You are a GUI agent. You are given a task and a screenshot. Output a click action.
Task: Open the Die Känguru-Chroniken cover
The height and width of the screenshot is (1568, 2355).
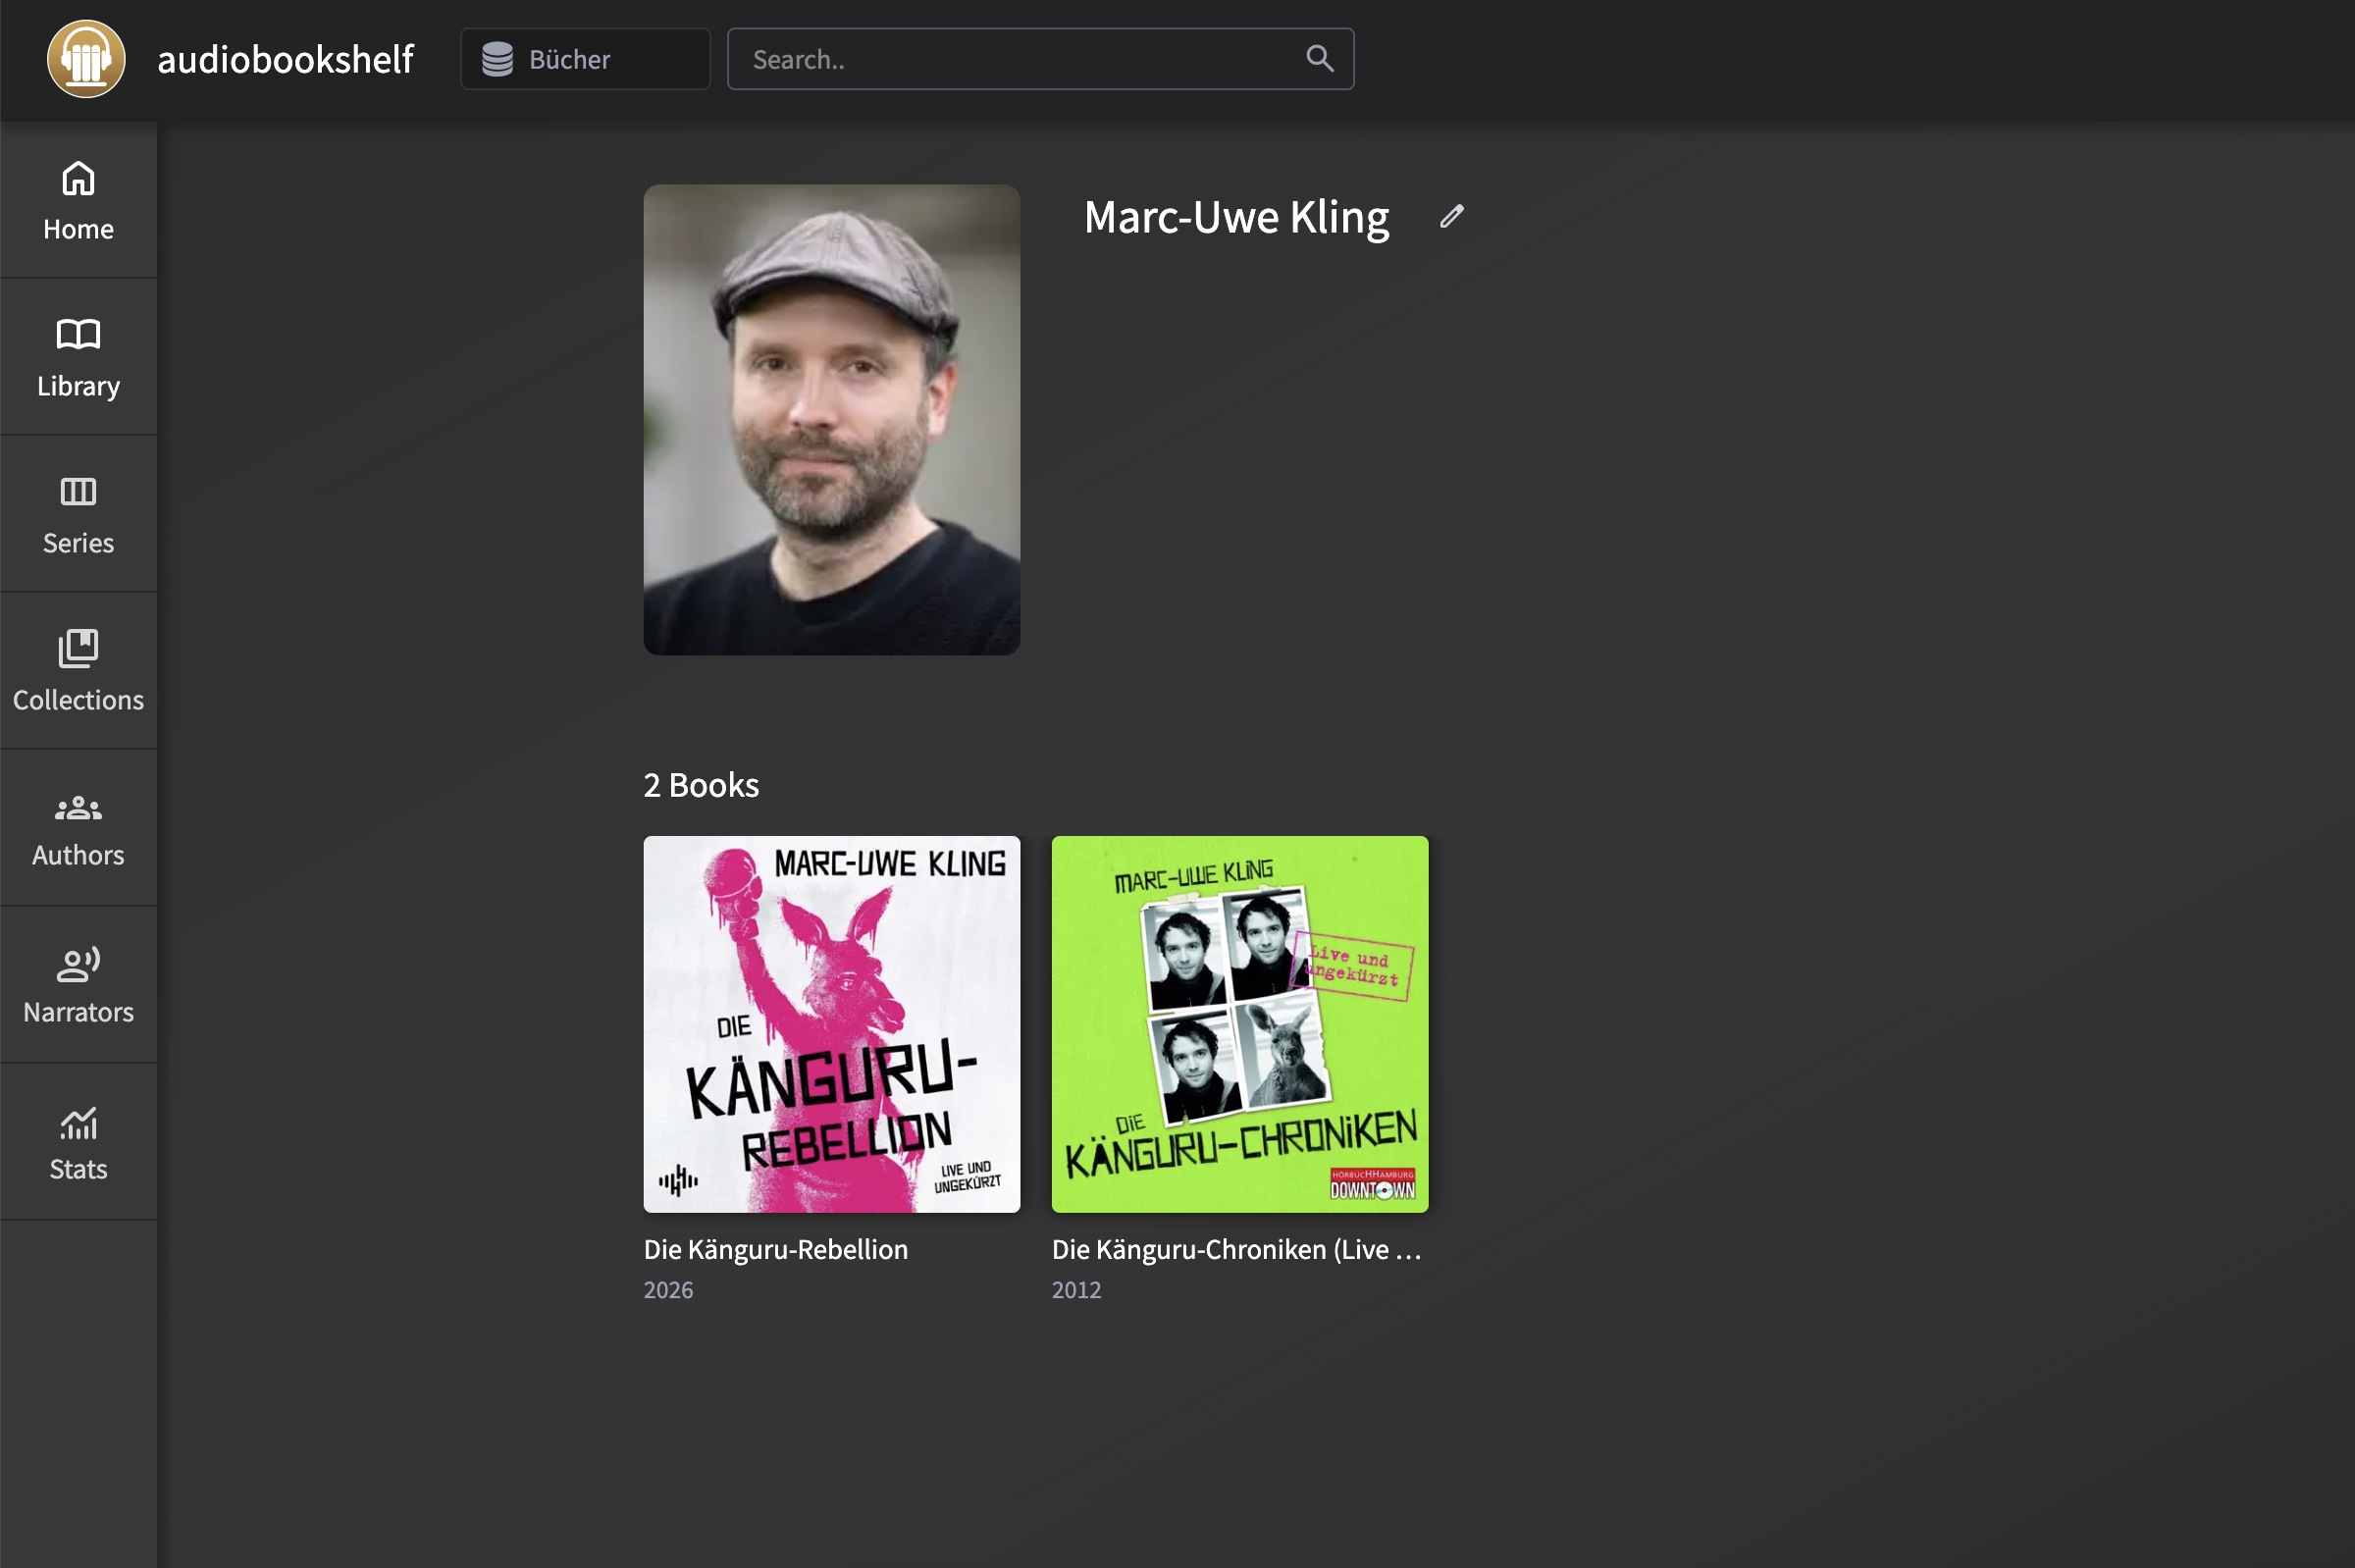pos(1239,1024)
